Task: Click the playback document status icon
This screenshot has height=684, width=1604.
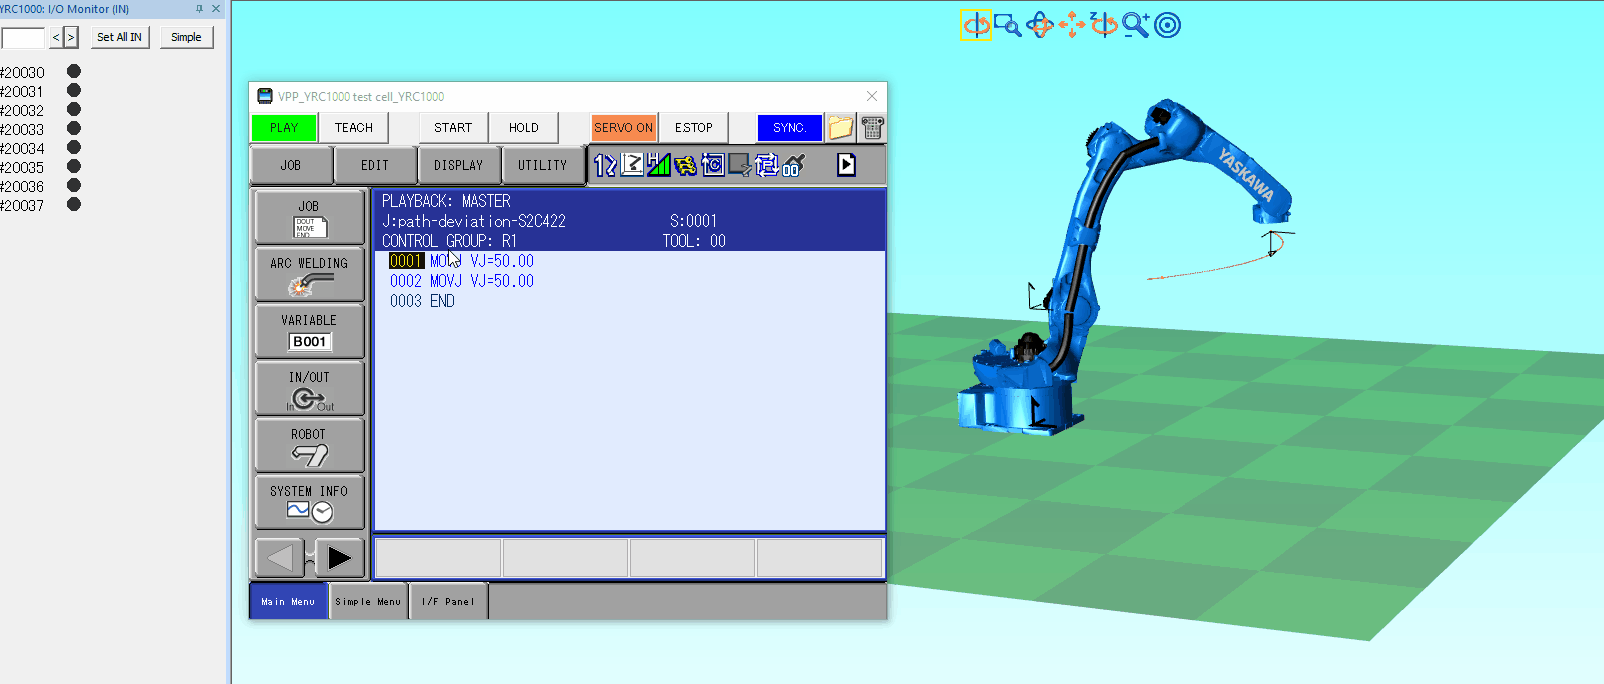Action: pyautogui.click(x=846, y=165)
